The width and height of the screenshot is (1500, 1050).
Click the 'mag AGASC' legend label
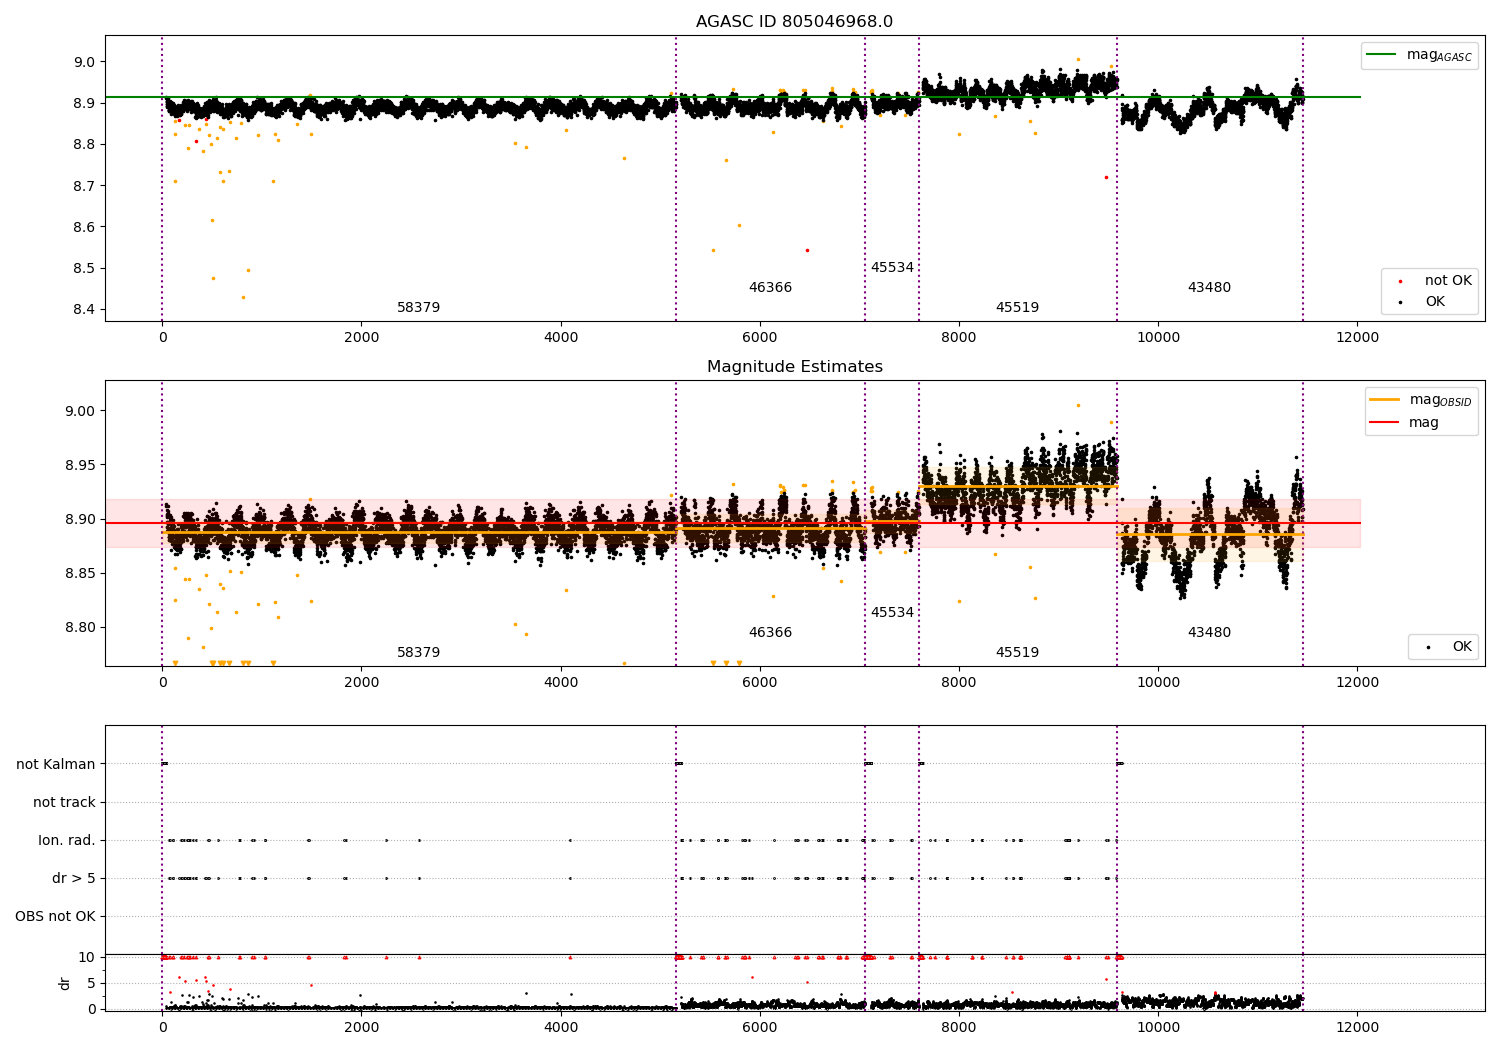(x=1439, y=56)
